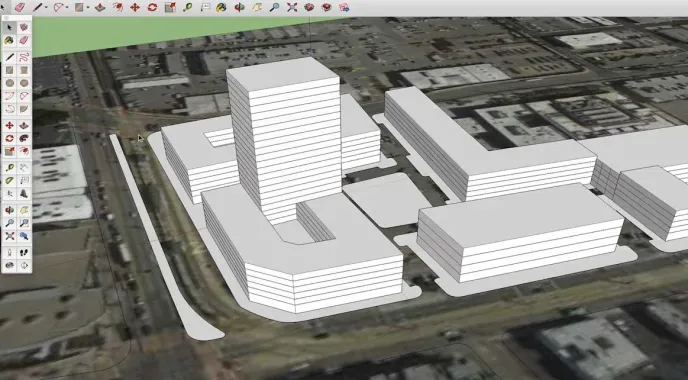Select Eraser in the side tool palette
This screenshot has height=380, width=688.
point(24,40)
